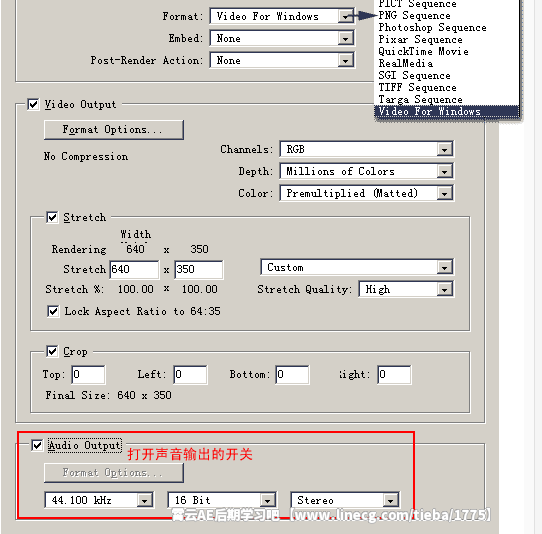Click the Stretch width field 640
This screenshot has width=542, height=534.
point(134,269)
